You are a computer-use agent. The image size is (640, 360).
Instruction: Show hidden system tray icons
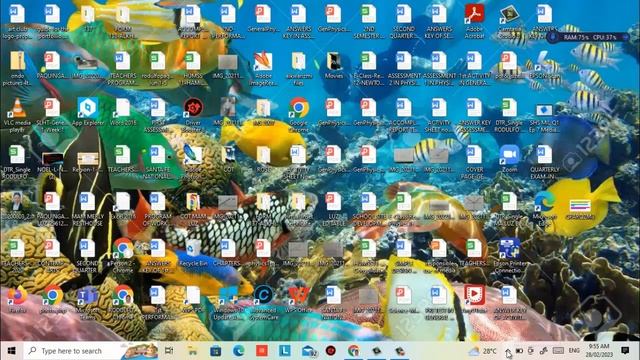pos(508,351)
